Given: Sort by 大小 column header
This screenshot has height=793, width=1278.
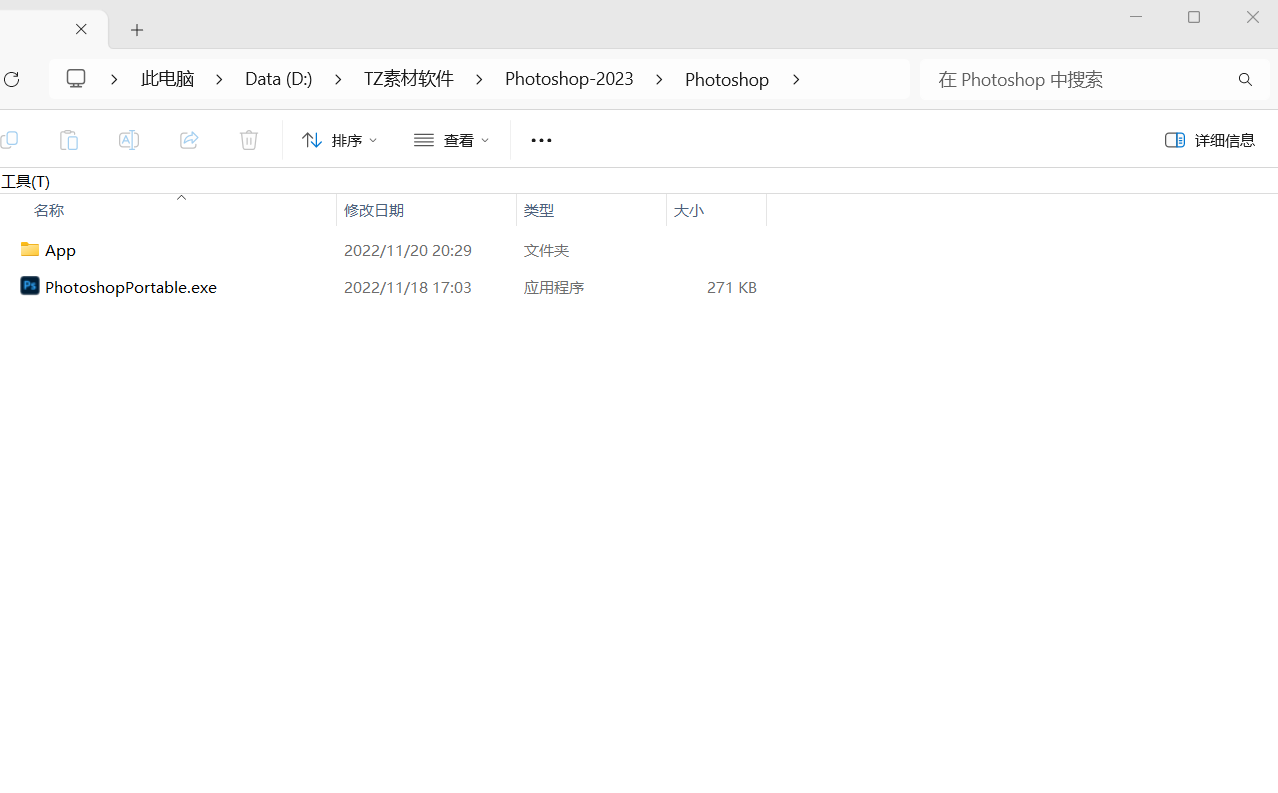Looking at the screenshot, I should (689, 210).
